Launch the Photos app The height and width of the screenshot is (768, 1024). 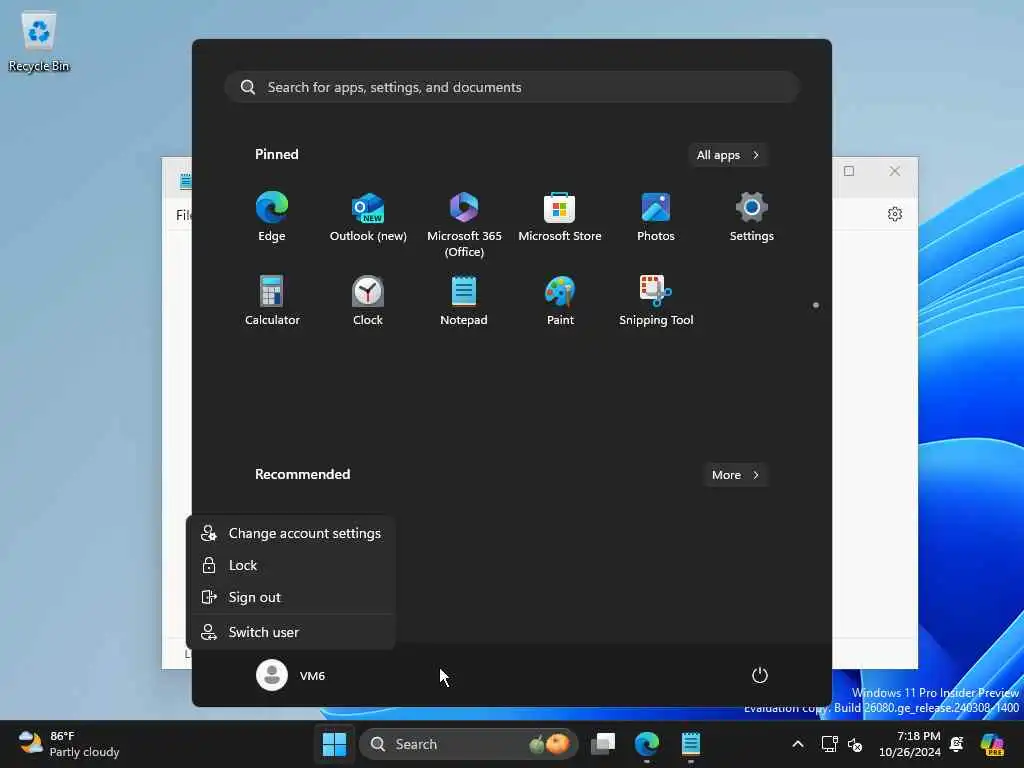(656, 217)
